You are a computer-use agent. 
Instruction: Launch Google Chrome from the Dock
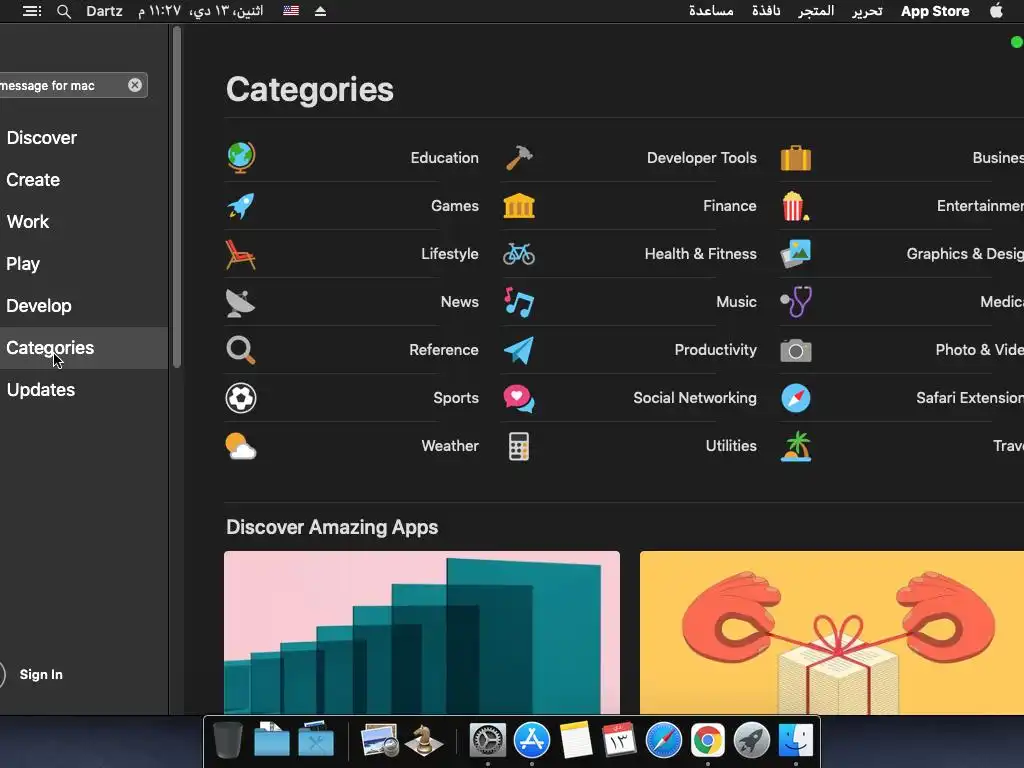(x=708, y=741)
